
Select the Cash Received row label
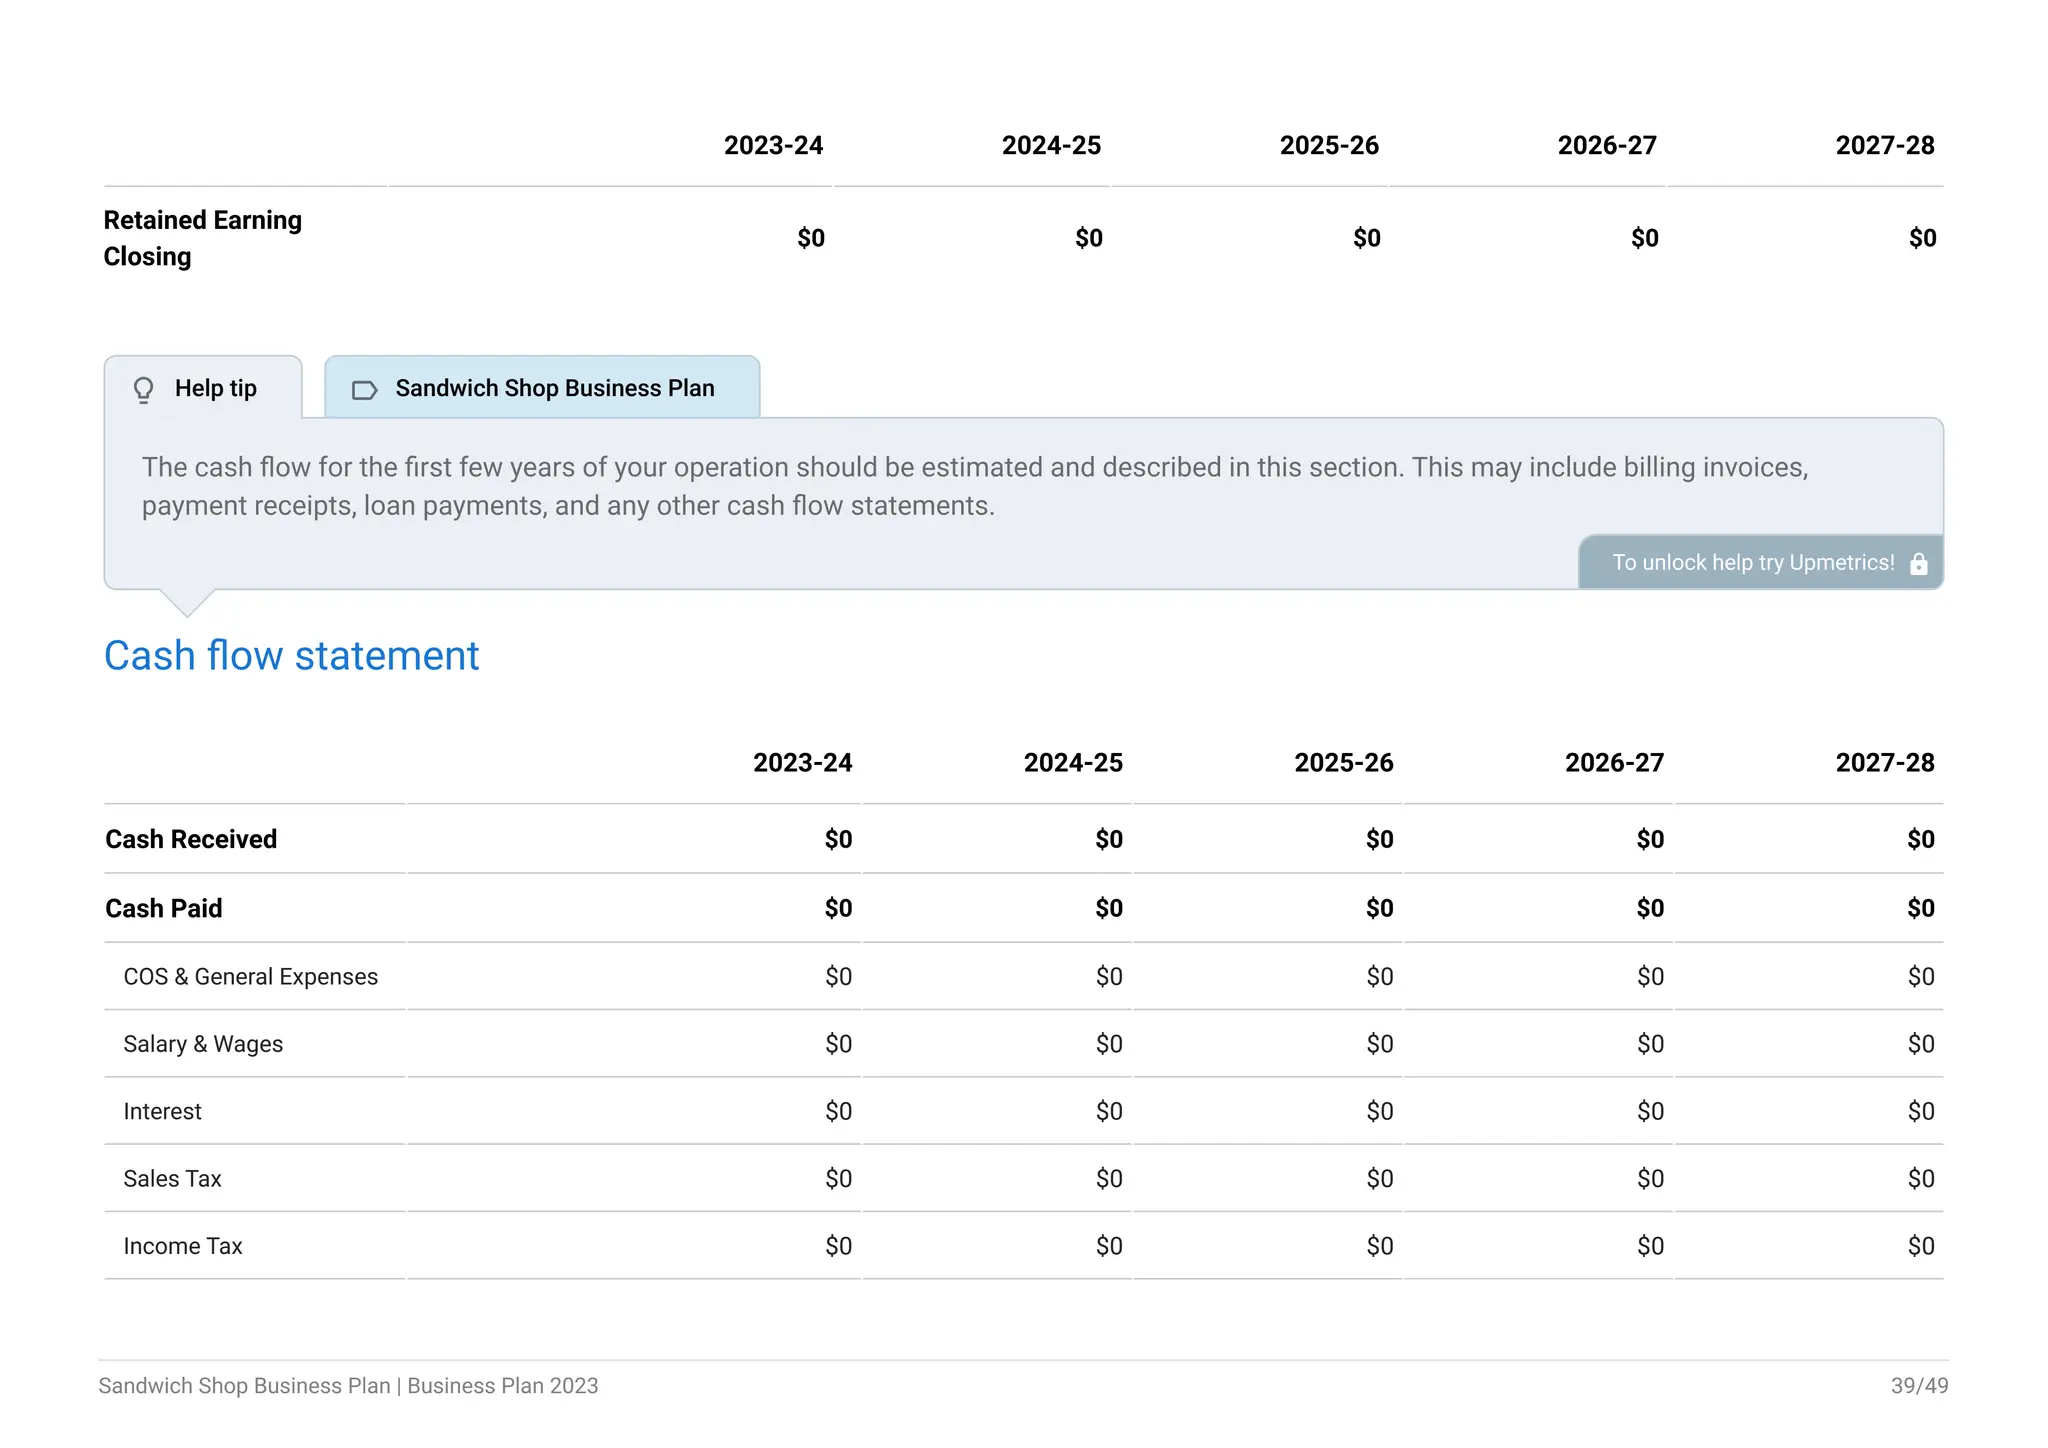(191, 839)
